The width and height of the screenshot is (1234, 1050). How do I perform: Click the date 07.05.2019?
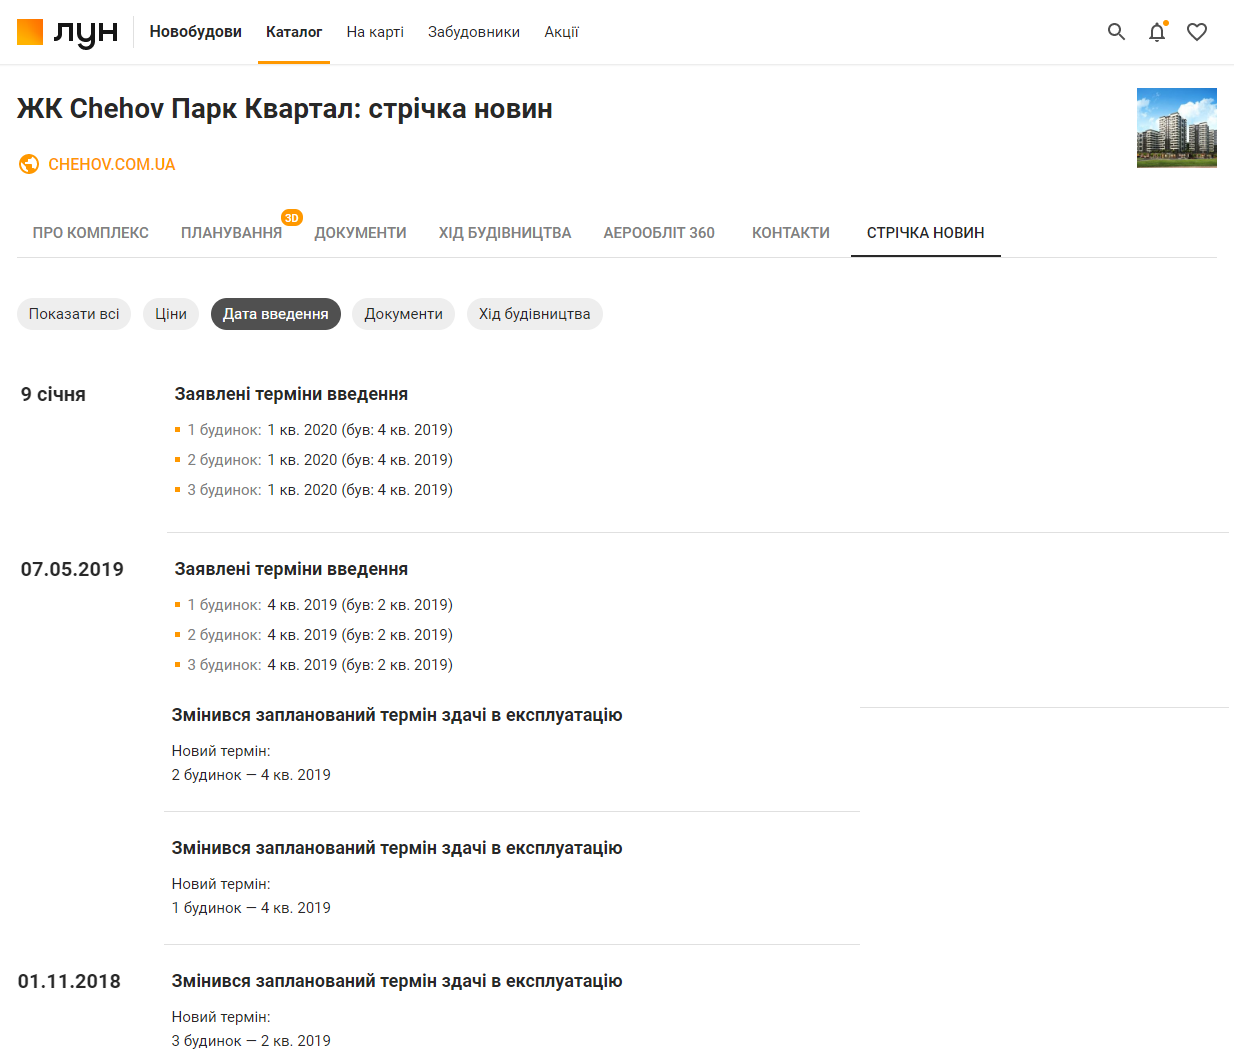(x=72, y=569)
